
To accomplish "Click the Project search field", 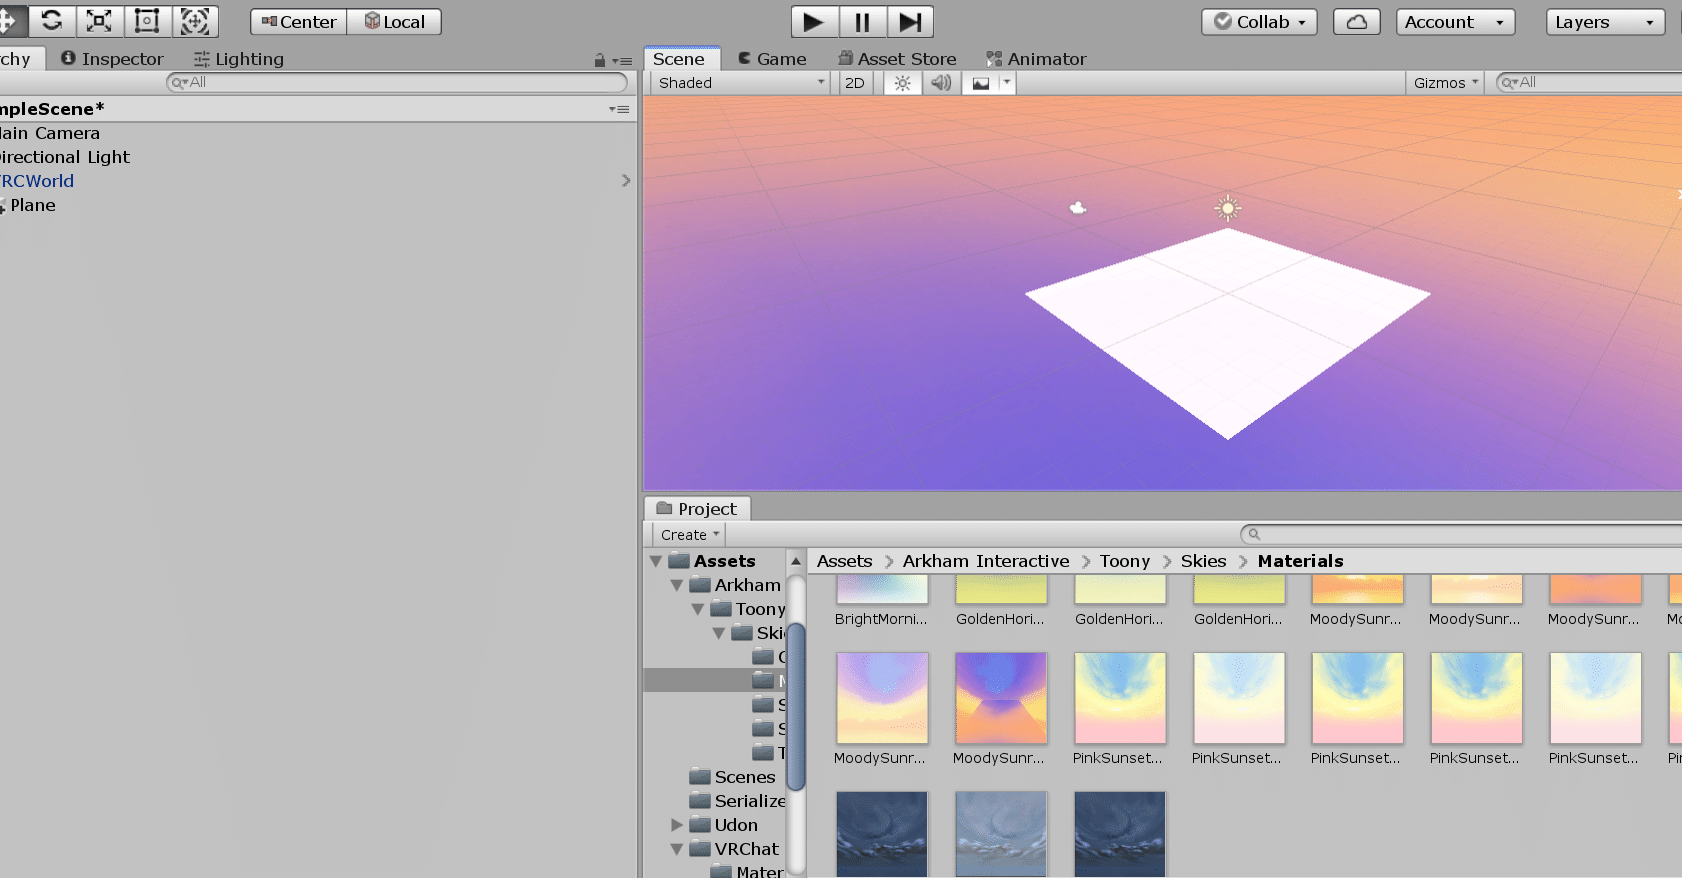I will click(1461, 534).
